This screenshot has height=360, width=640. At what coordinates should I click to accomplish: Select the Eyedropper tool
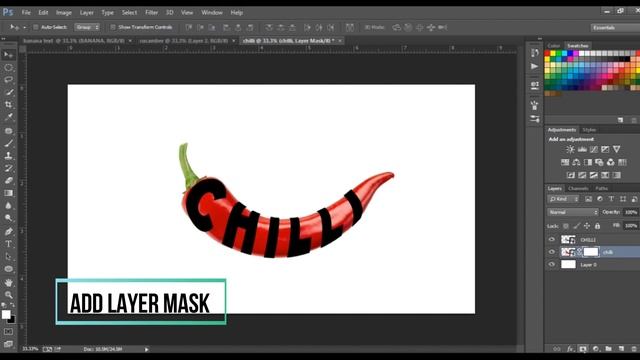[x=8, y=117]
